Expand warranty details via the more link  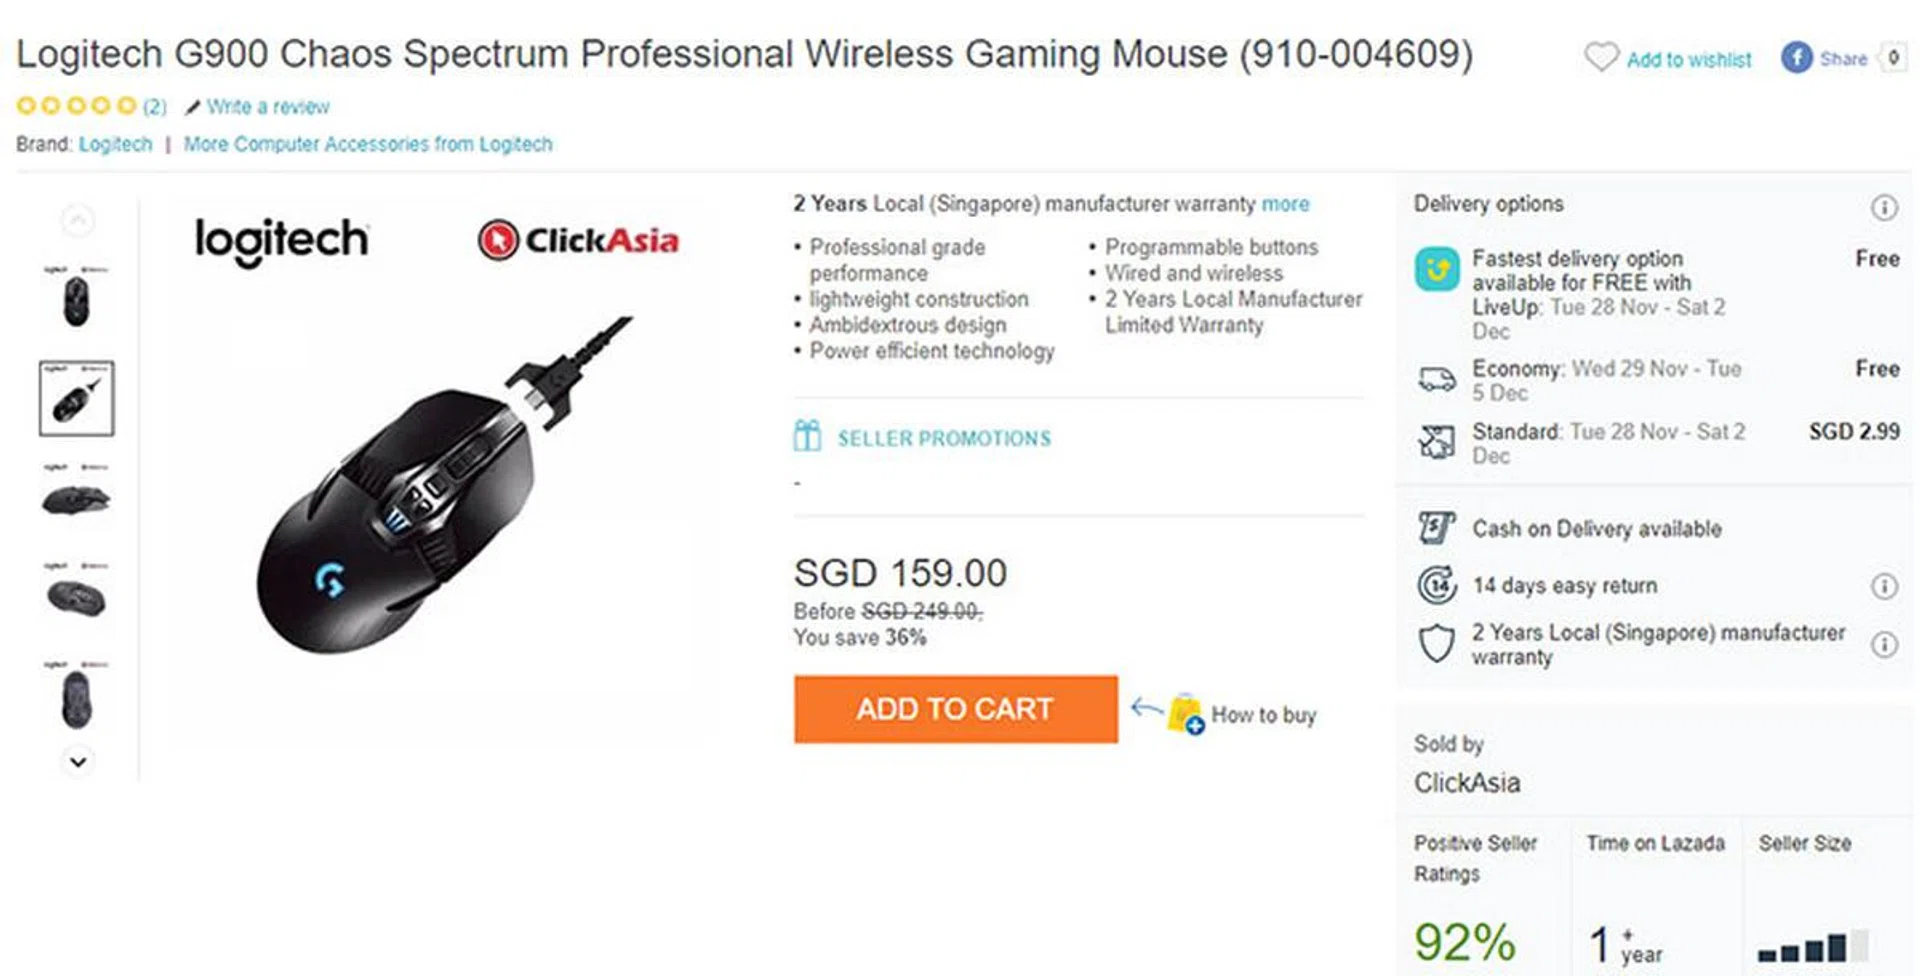[x=1285, y=204]
